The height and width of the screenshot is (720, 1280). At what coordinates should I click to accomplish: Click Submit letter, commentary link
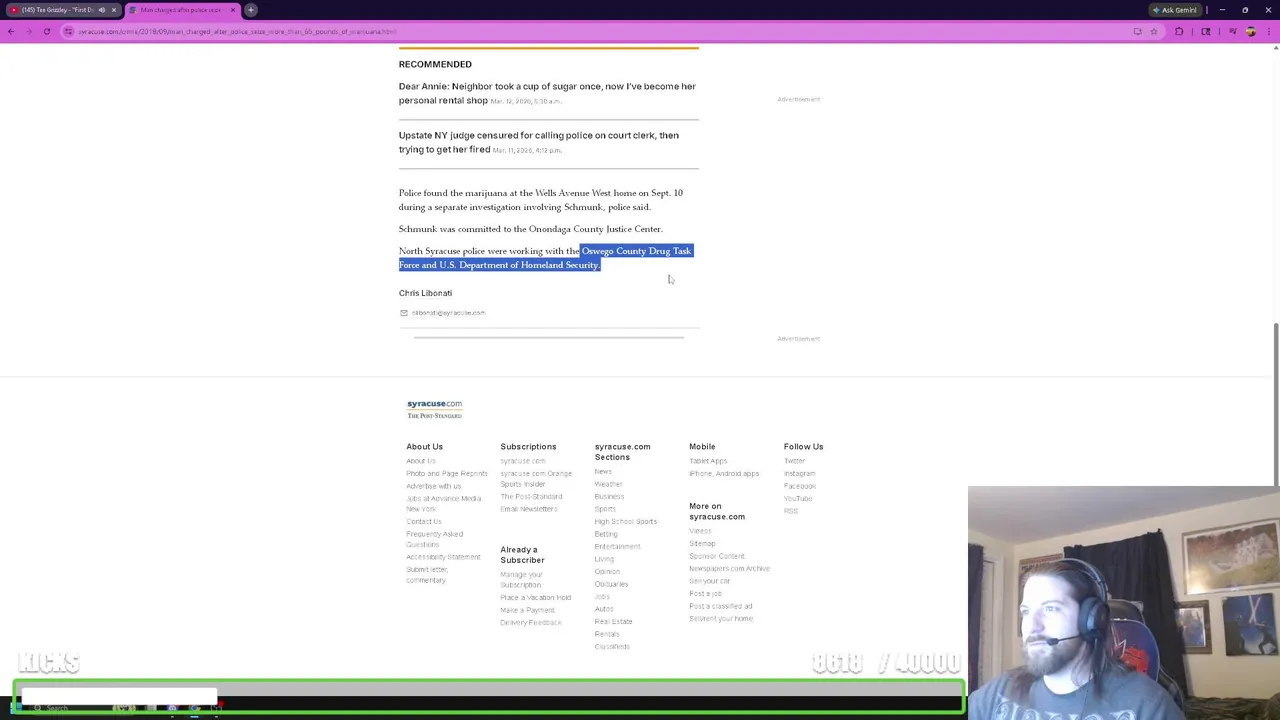(427, 575)
